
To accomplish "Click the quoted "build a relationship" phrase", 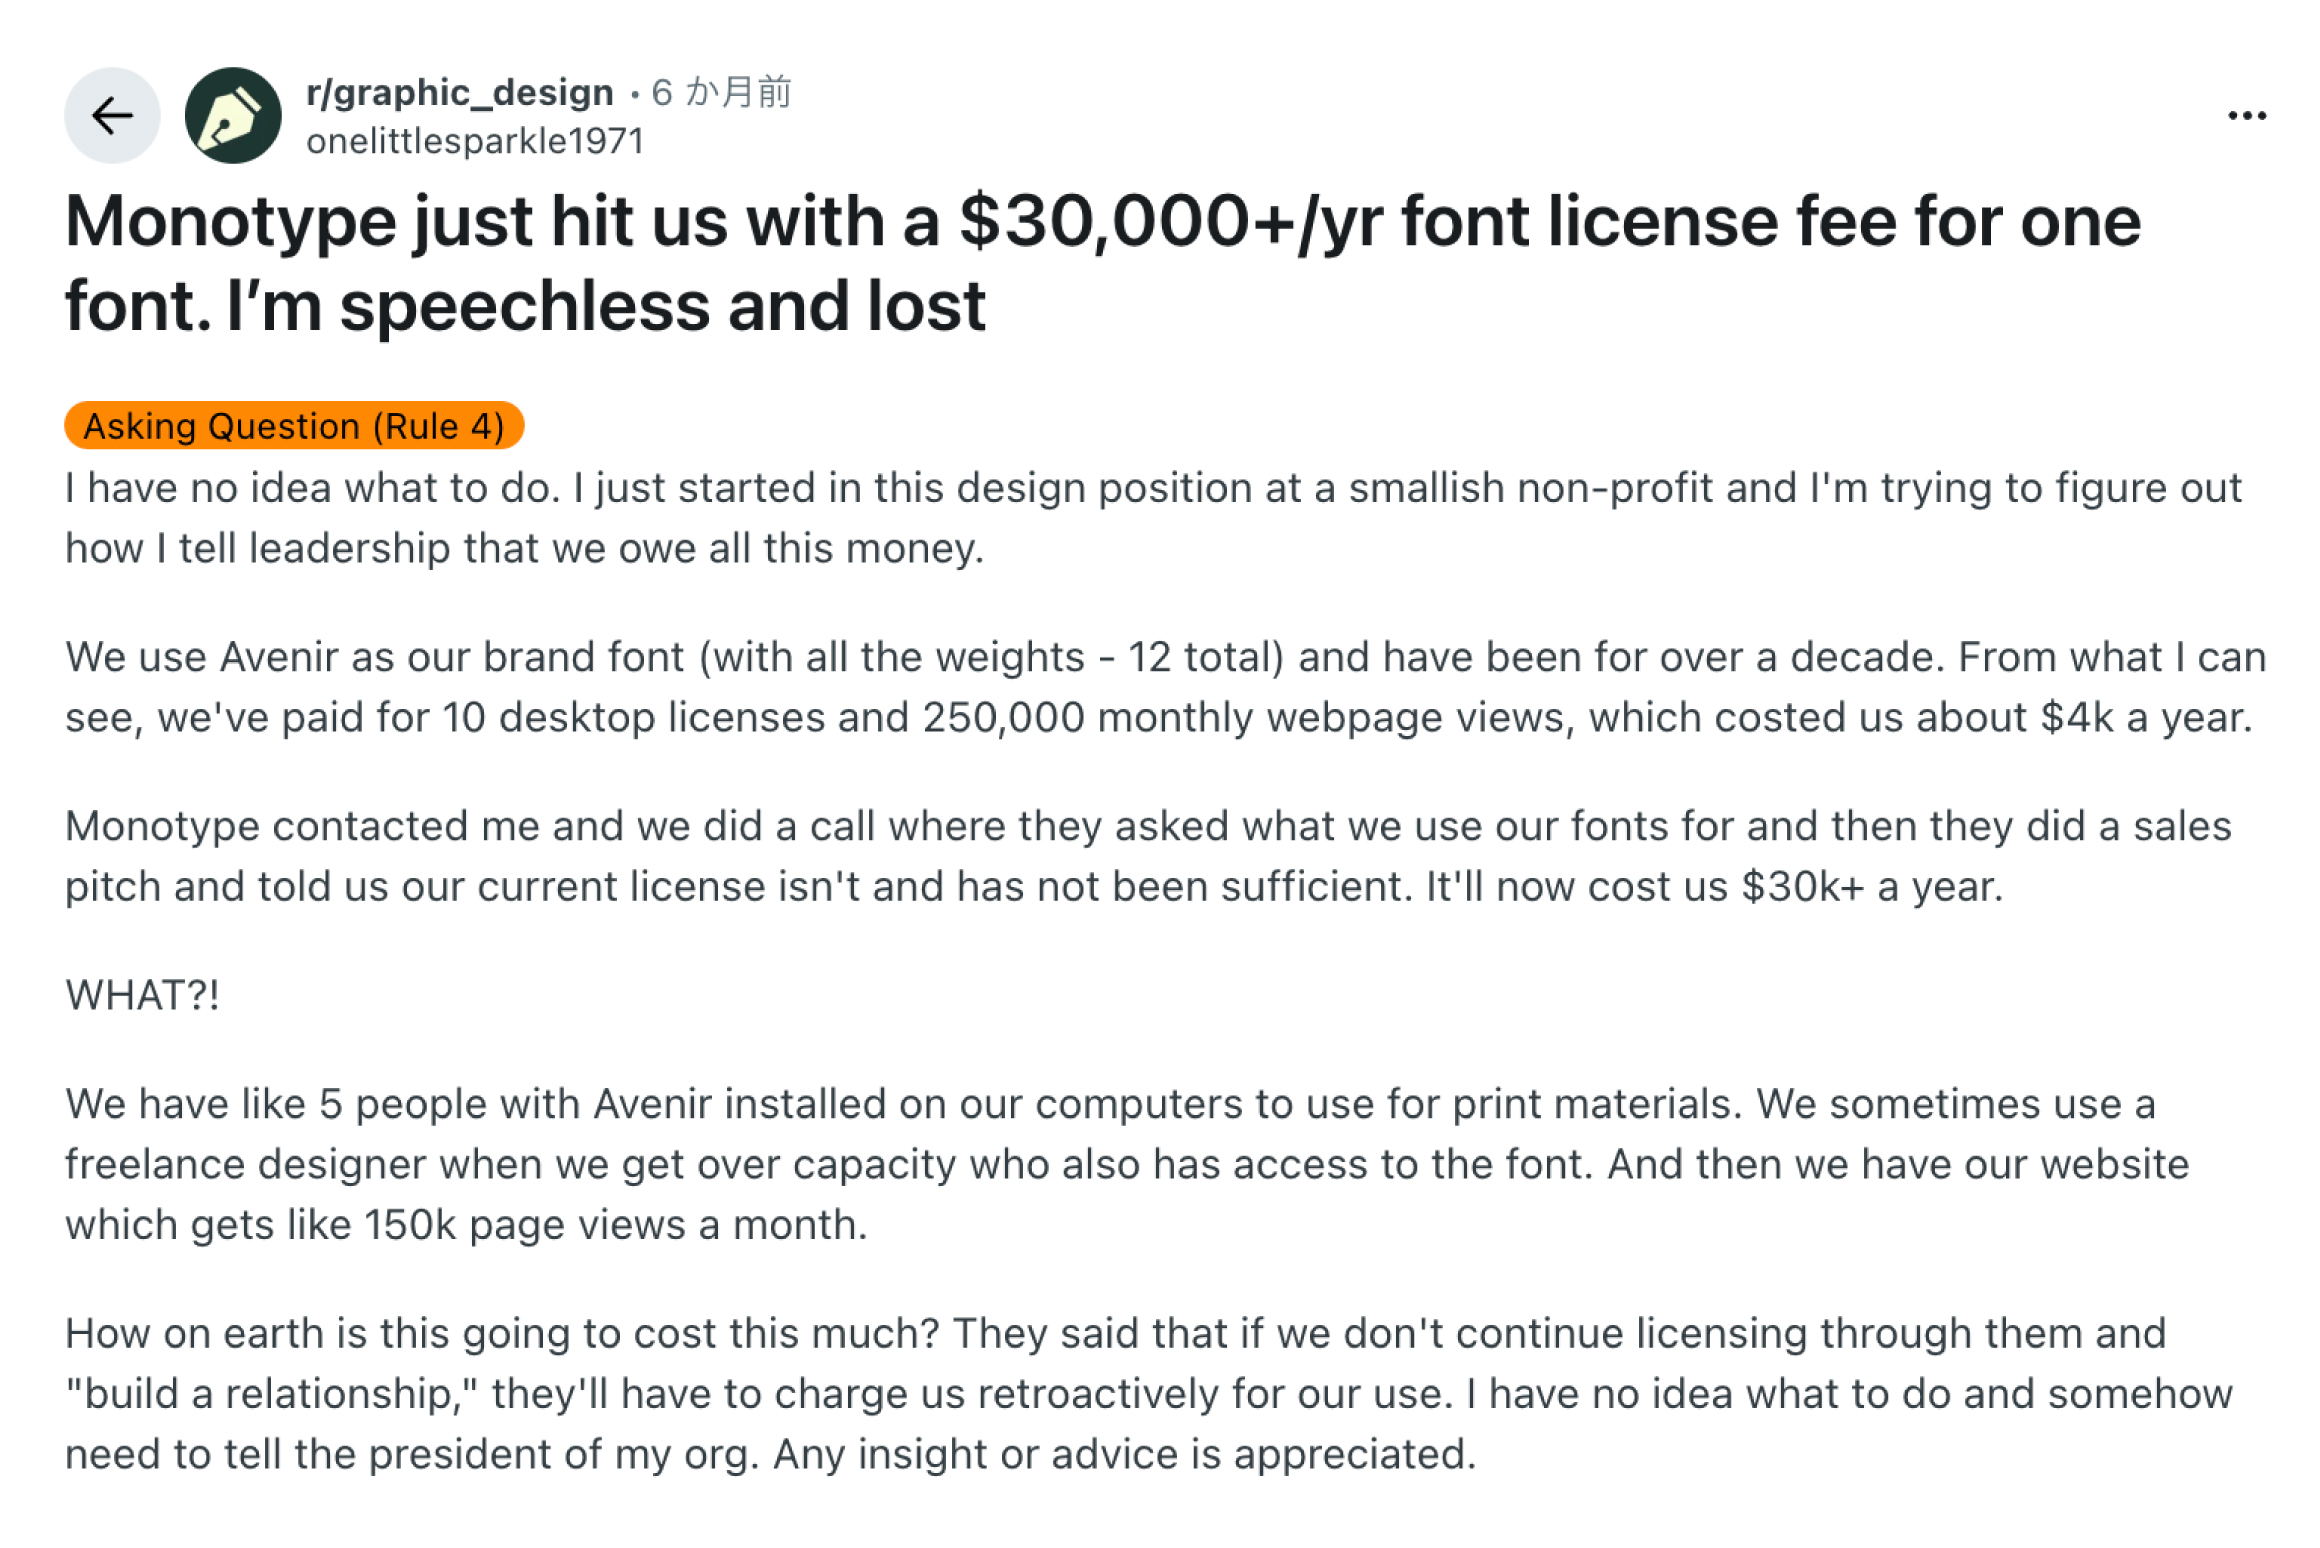I will [270, 1394].
